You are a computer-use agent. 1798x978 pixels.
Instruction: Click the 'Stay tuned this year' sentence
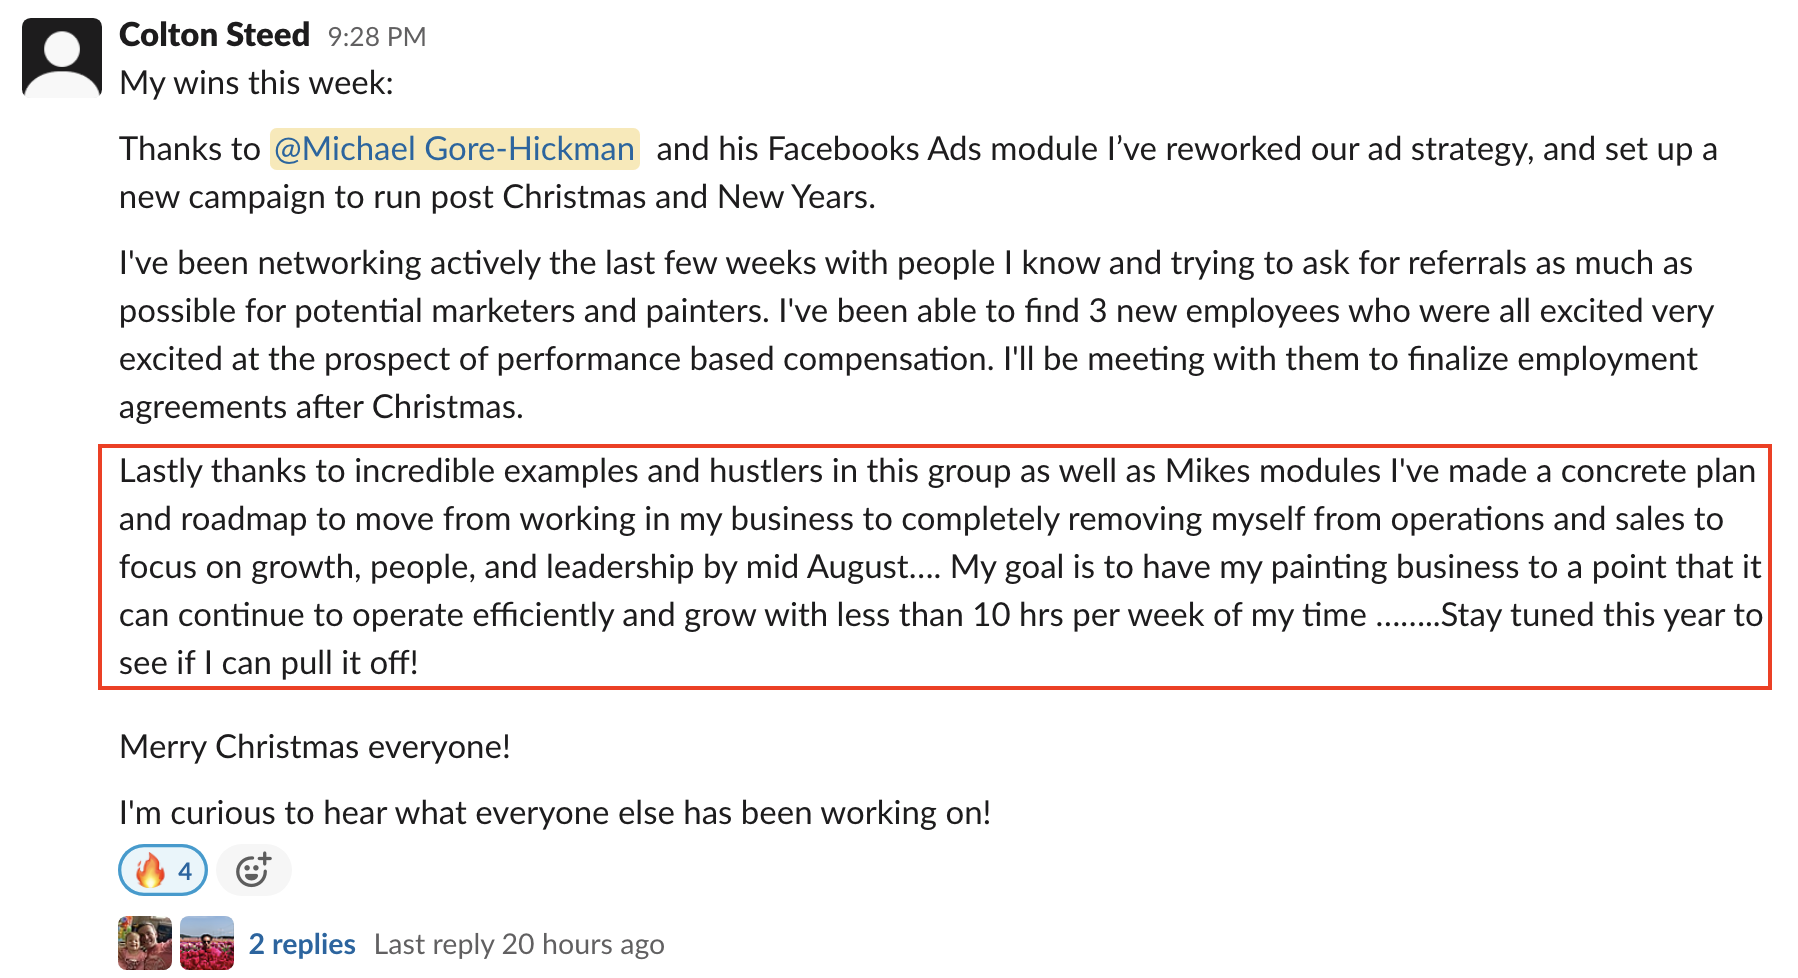[940, 639]
